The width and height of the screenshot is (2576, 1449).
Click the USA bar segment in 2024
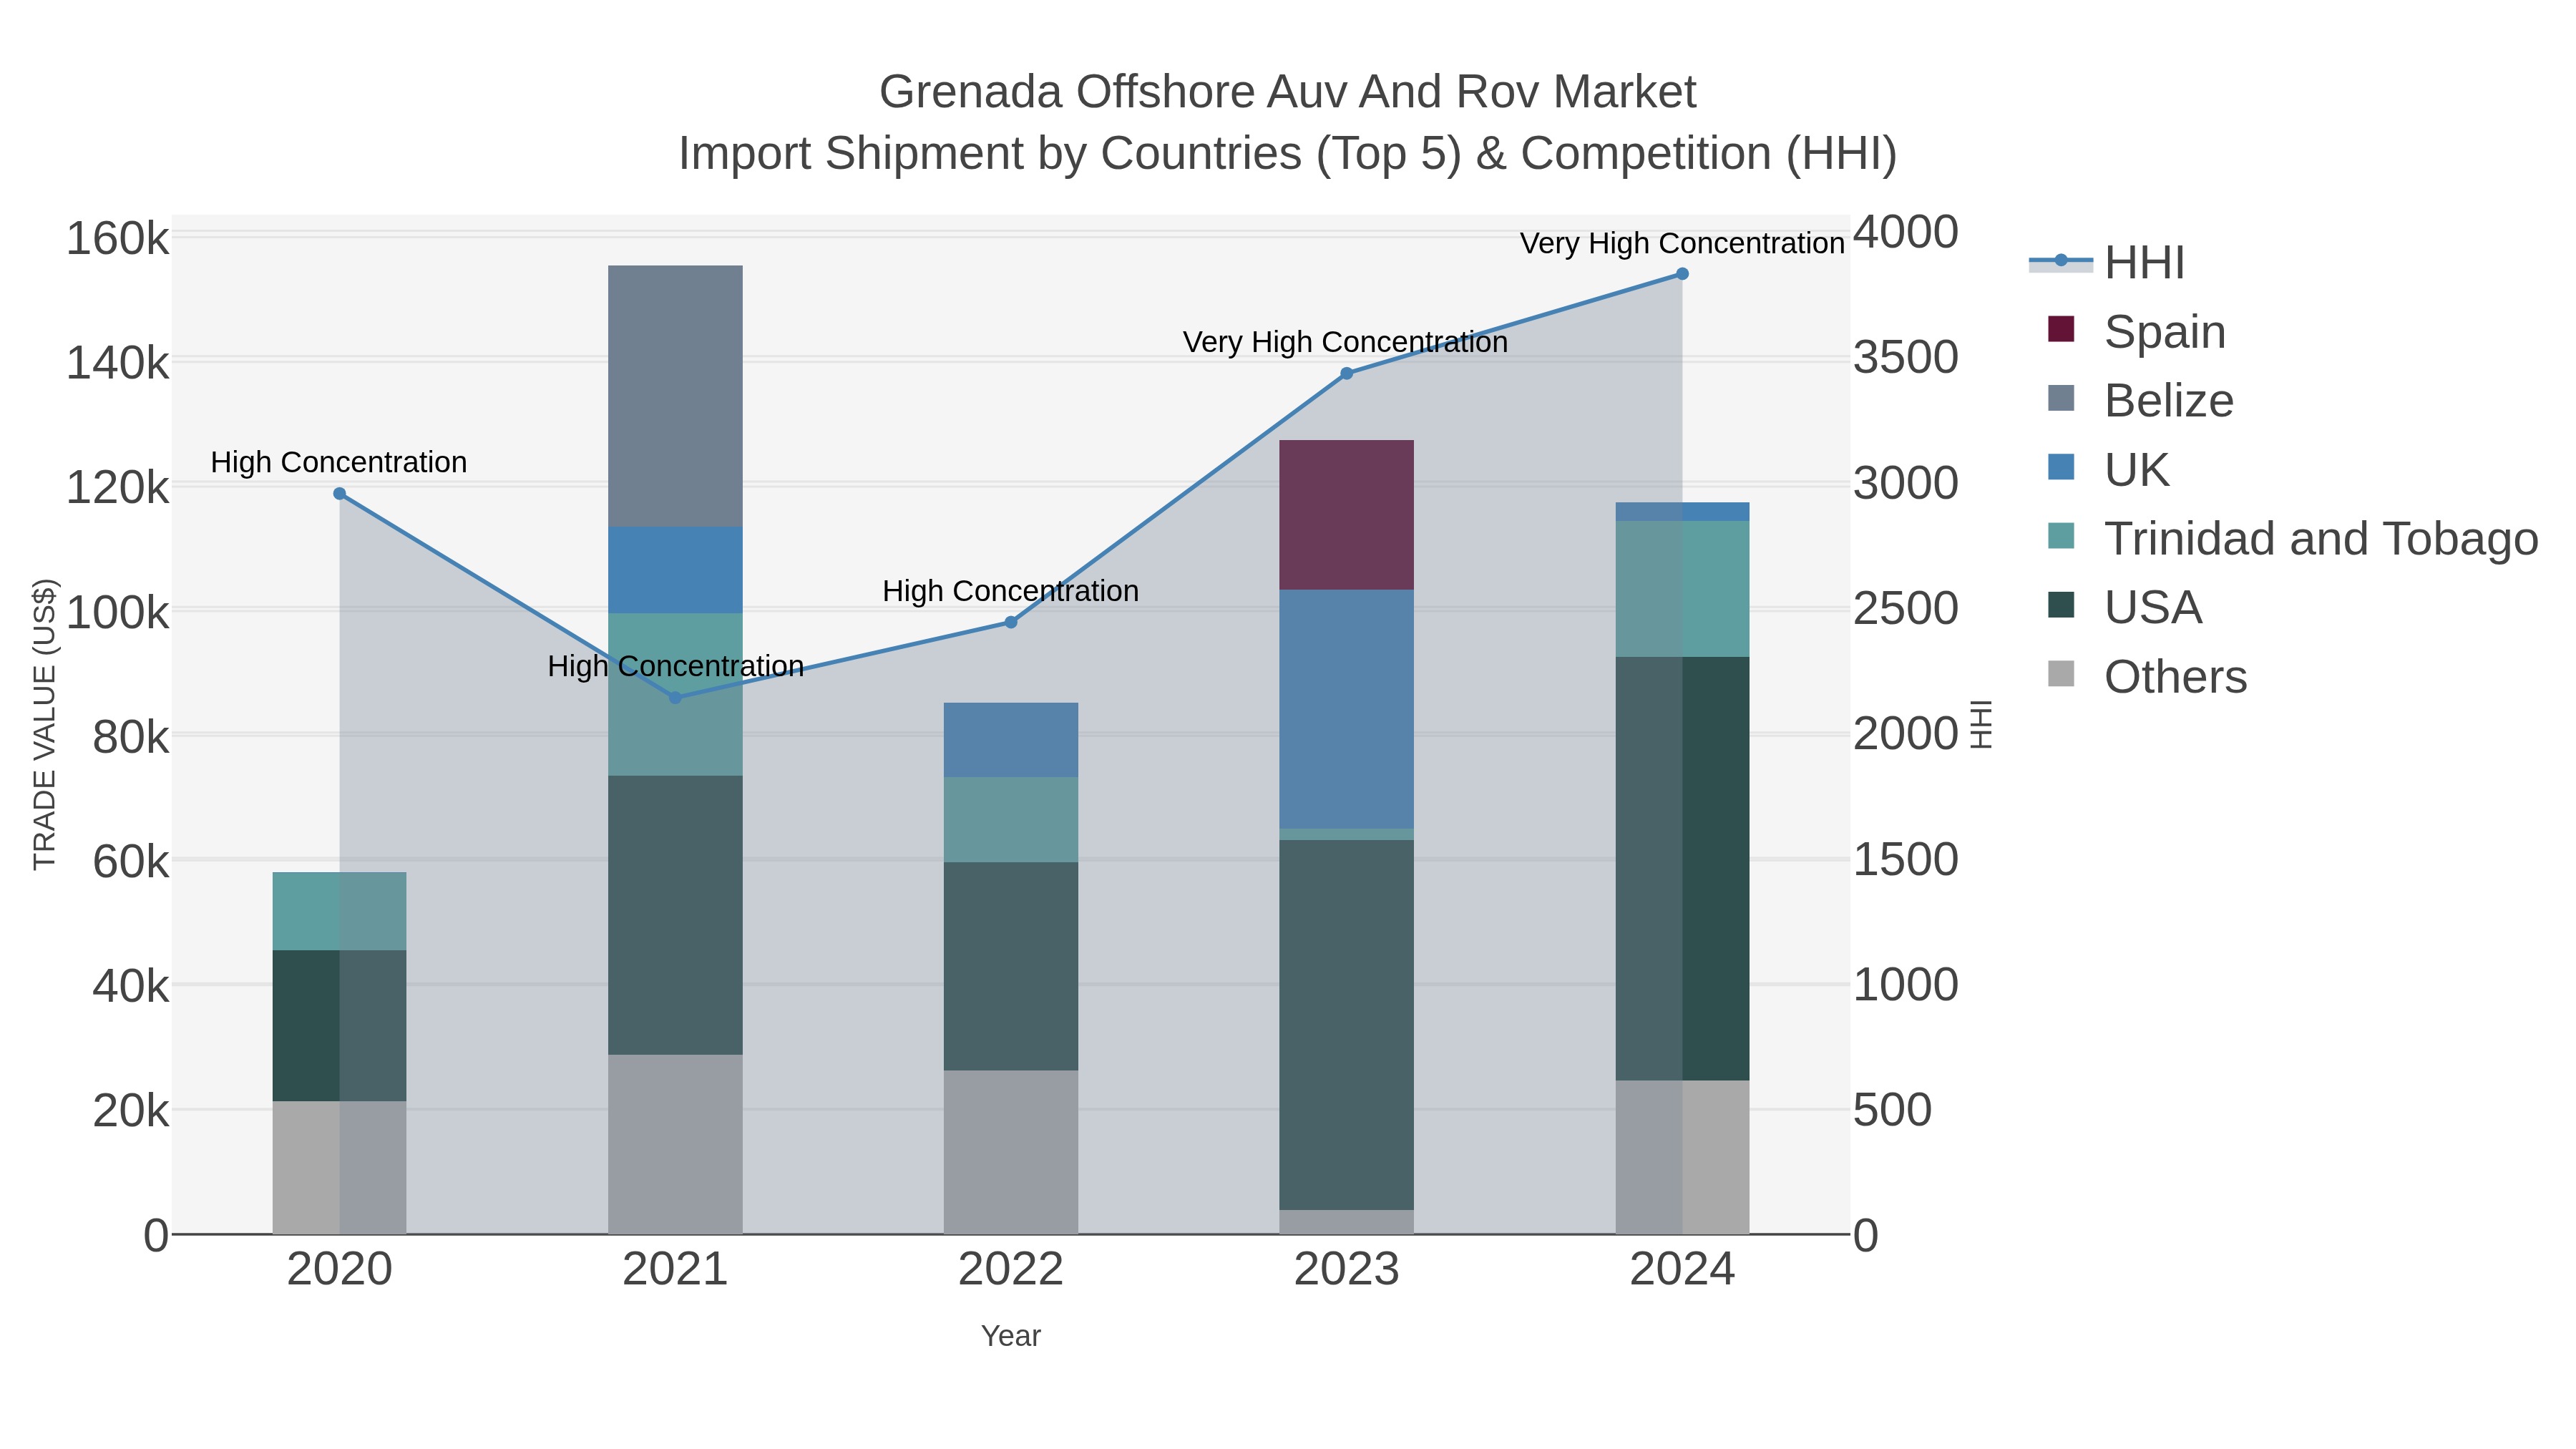pos(1682,869)
